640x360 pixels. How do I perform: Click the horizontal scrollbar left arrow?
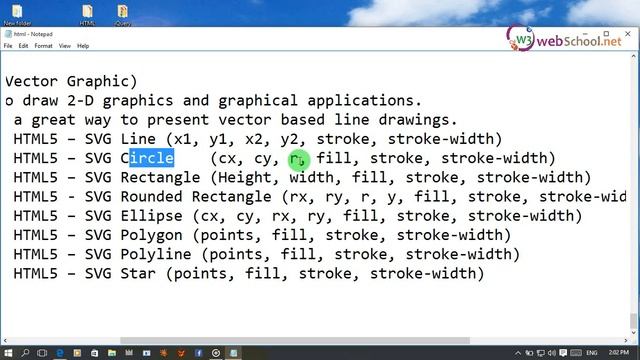tap(5, 340)
